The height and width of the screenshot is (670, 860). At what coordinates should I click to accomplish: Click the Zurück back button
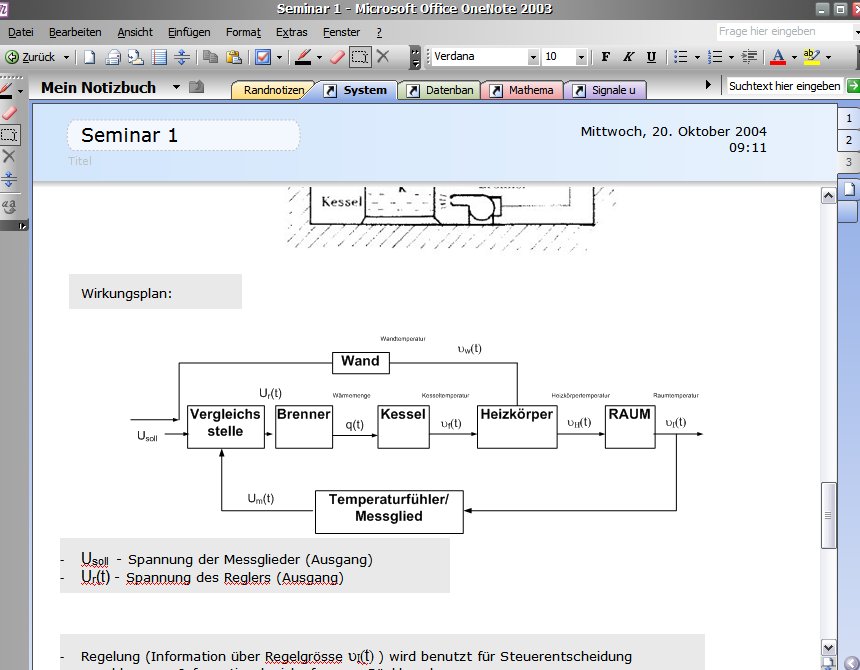30,57
